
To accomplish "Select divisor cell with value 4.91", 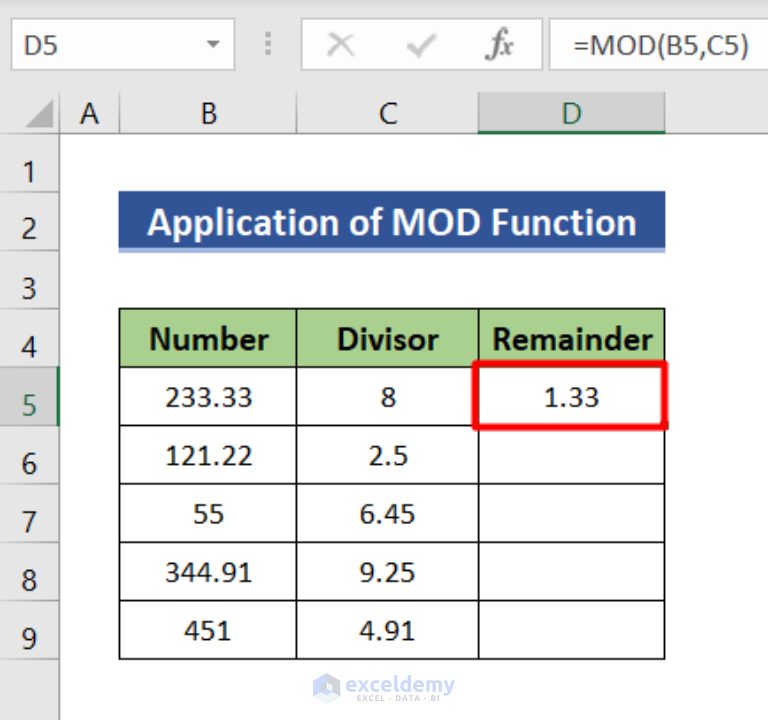I will (387, 630).
